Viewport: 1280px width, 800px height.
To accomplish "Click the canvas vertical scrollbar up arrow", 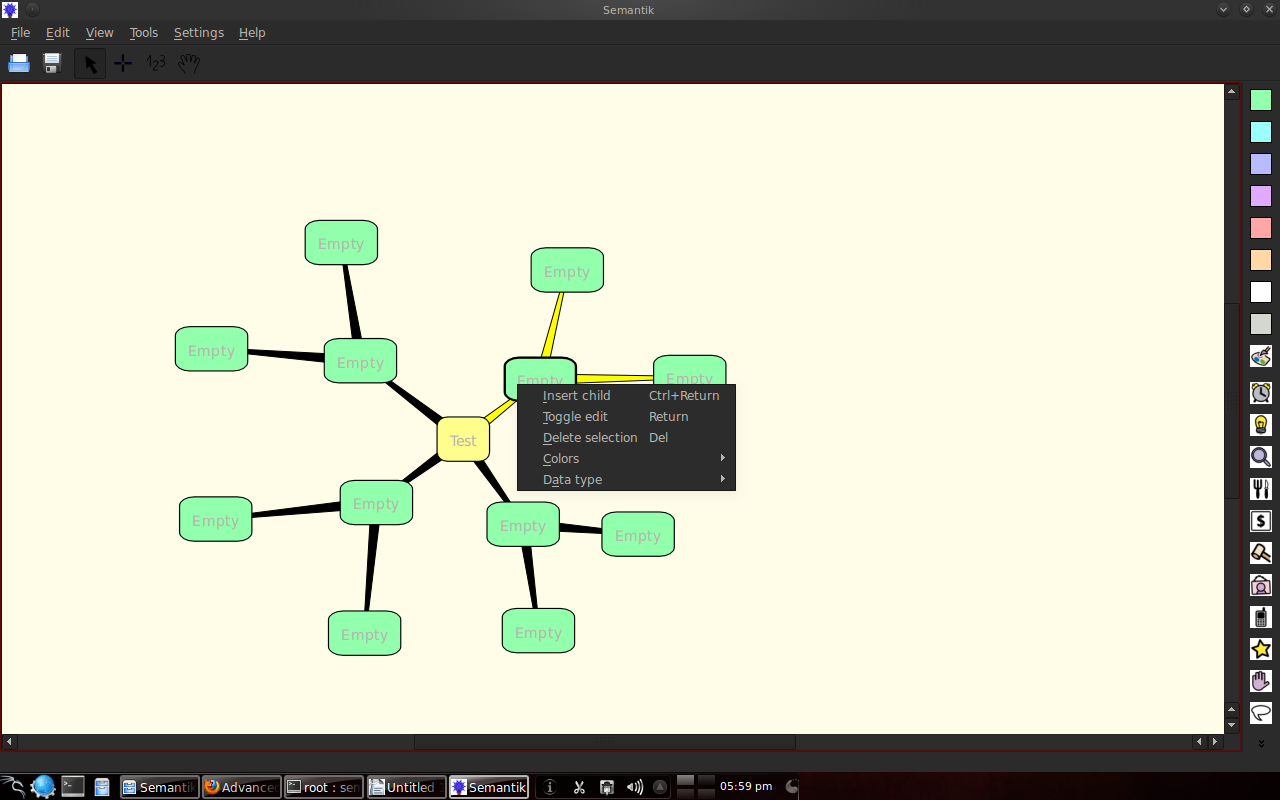I will [1232, 91].
